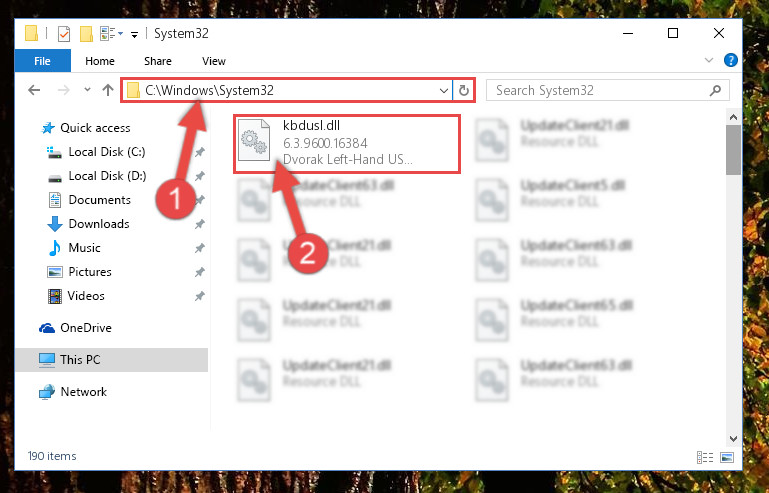Open the recent locations dropdown
769x493 pixels.
[x=87, y=90]
